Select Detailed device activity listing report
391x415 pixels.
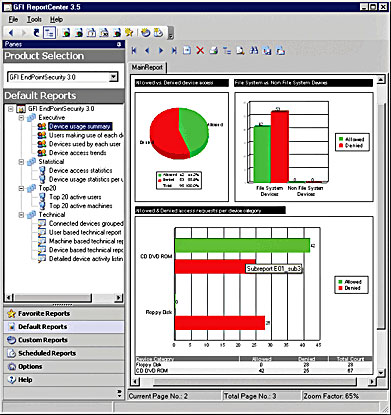click(86, 259)
